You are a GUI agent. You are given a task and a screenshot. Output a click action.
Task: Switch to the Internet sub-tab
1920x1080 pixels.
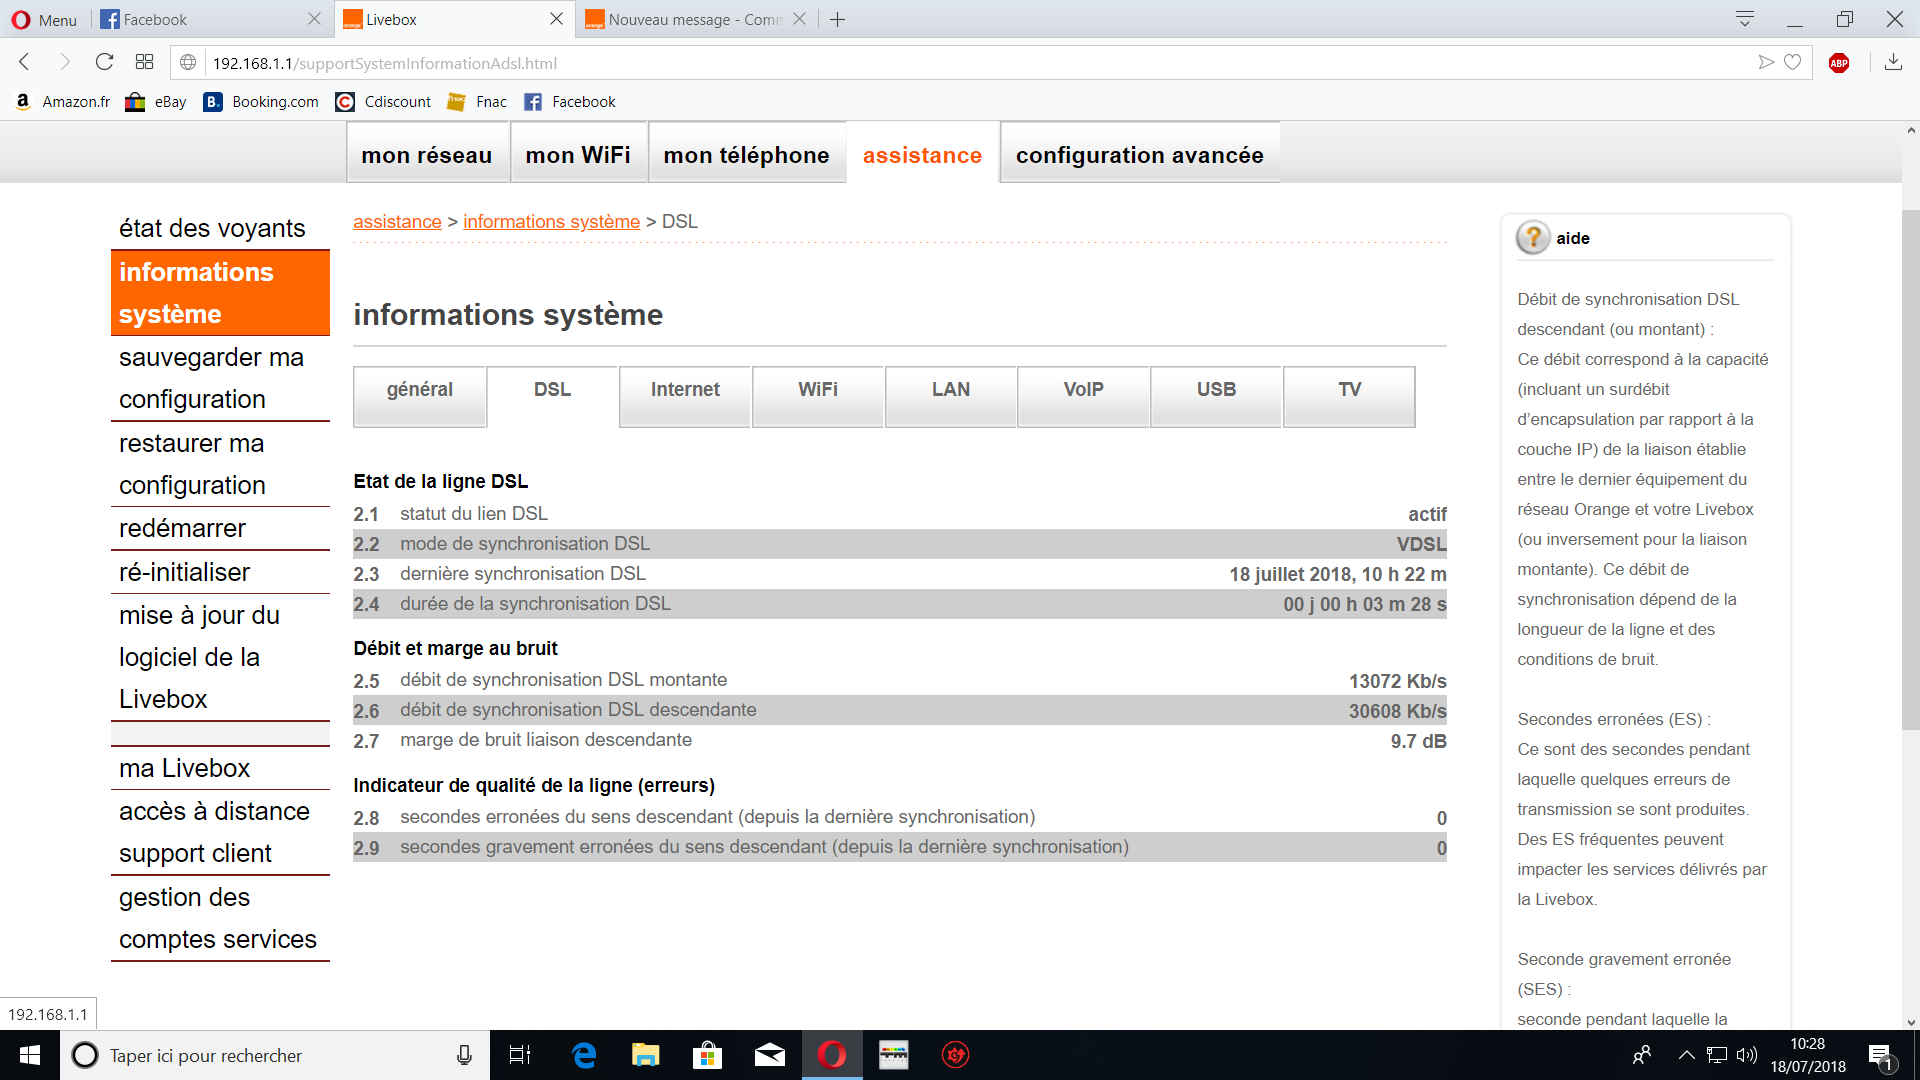[685, 390]
